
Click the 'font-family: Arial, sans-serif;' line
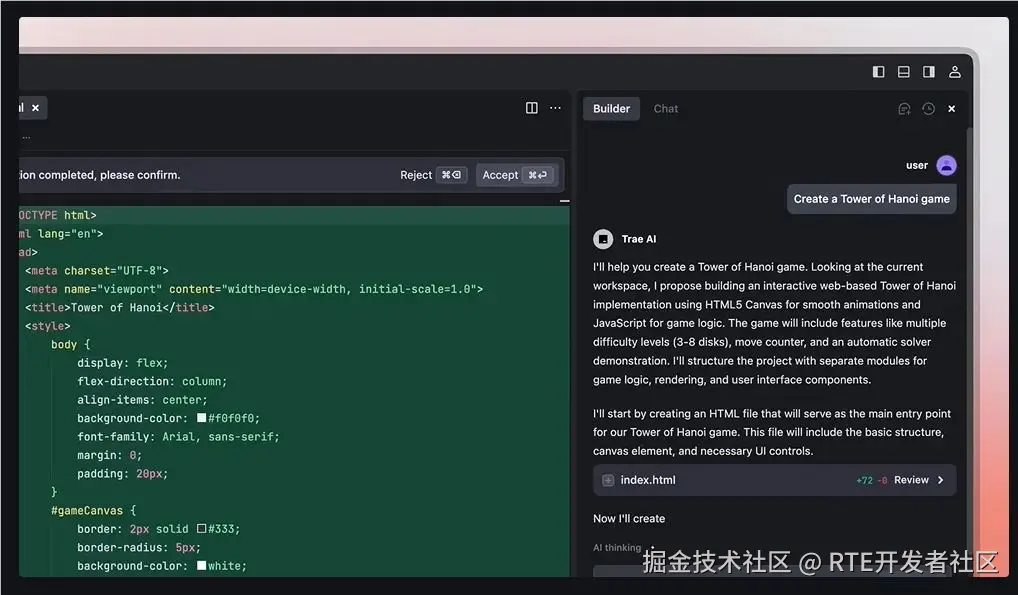point(178,437)
